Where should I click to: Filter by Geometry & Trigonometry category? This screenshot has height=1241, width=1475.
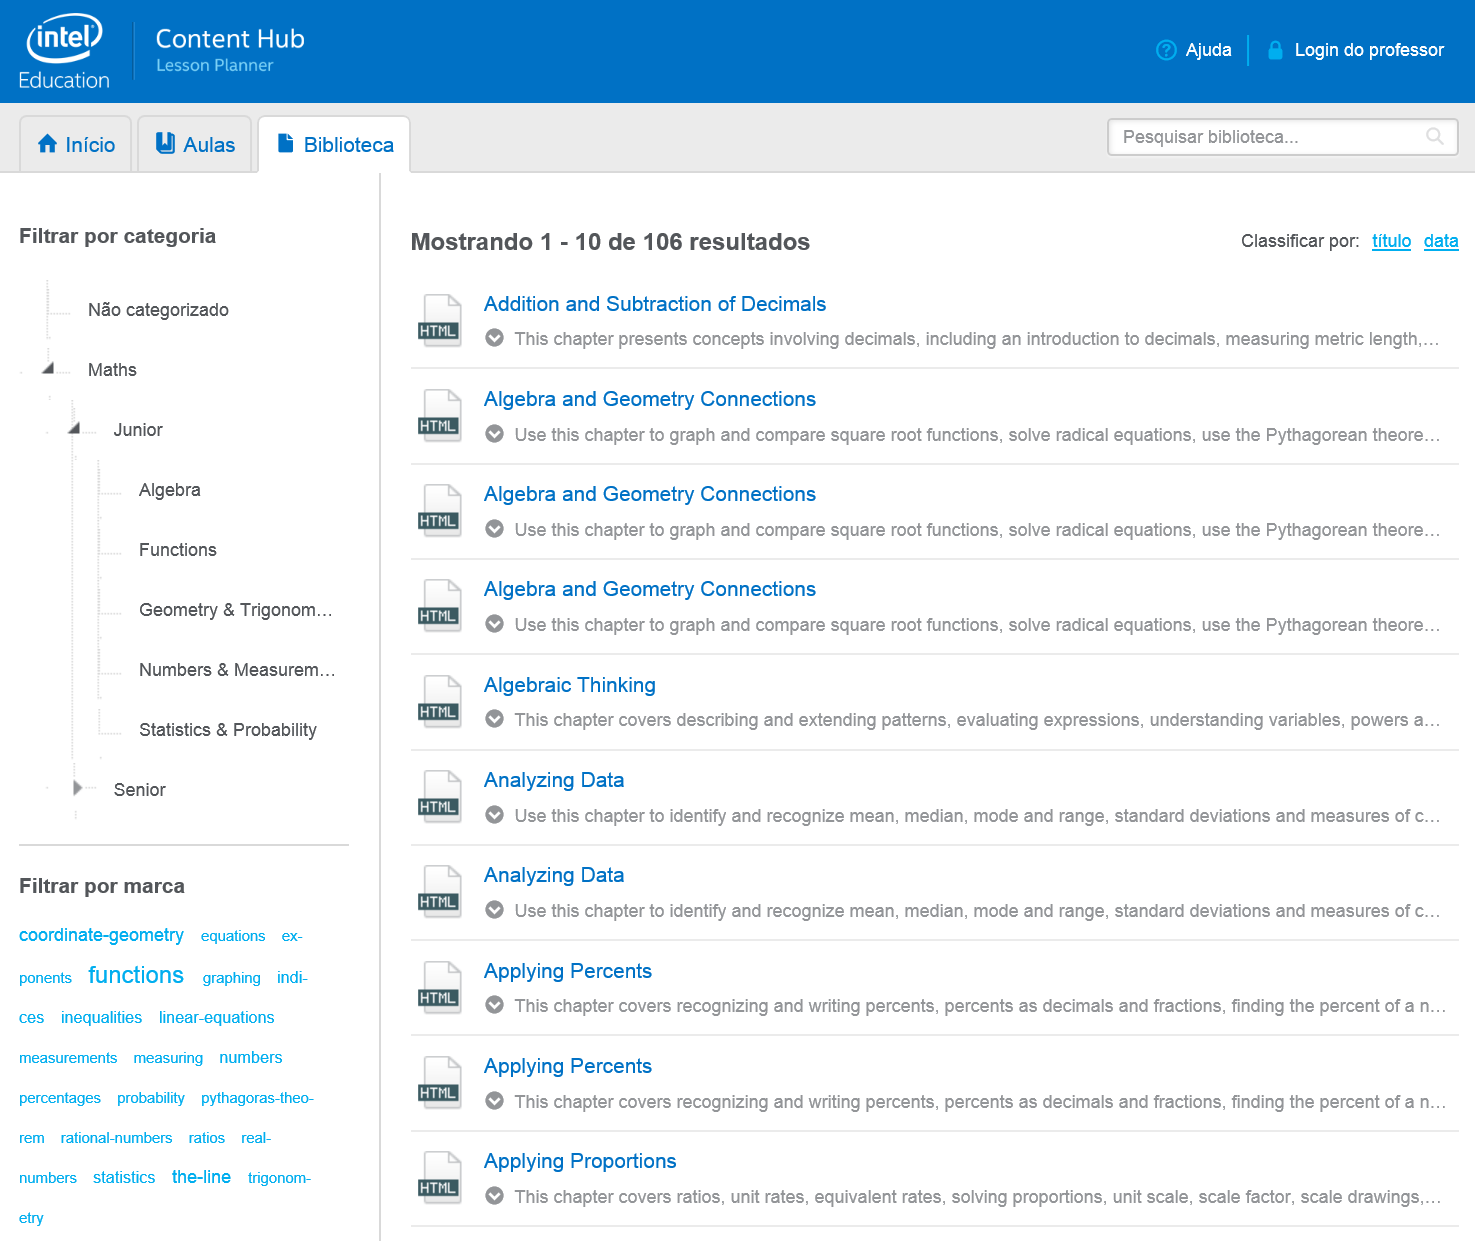click(x=236, y=610)
